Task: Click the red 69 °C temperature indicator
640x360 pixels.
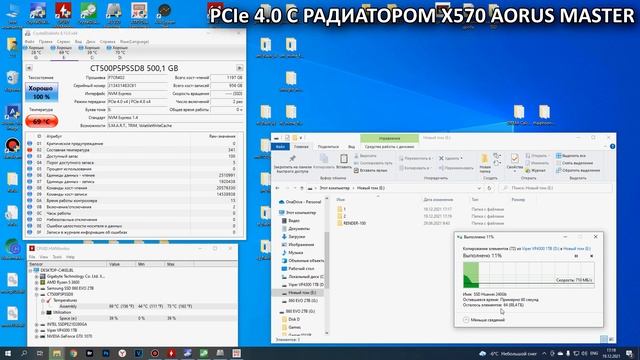Action: (x=42, y=121)
